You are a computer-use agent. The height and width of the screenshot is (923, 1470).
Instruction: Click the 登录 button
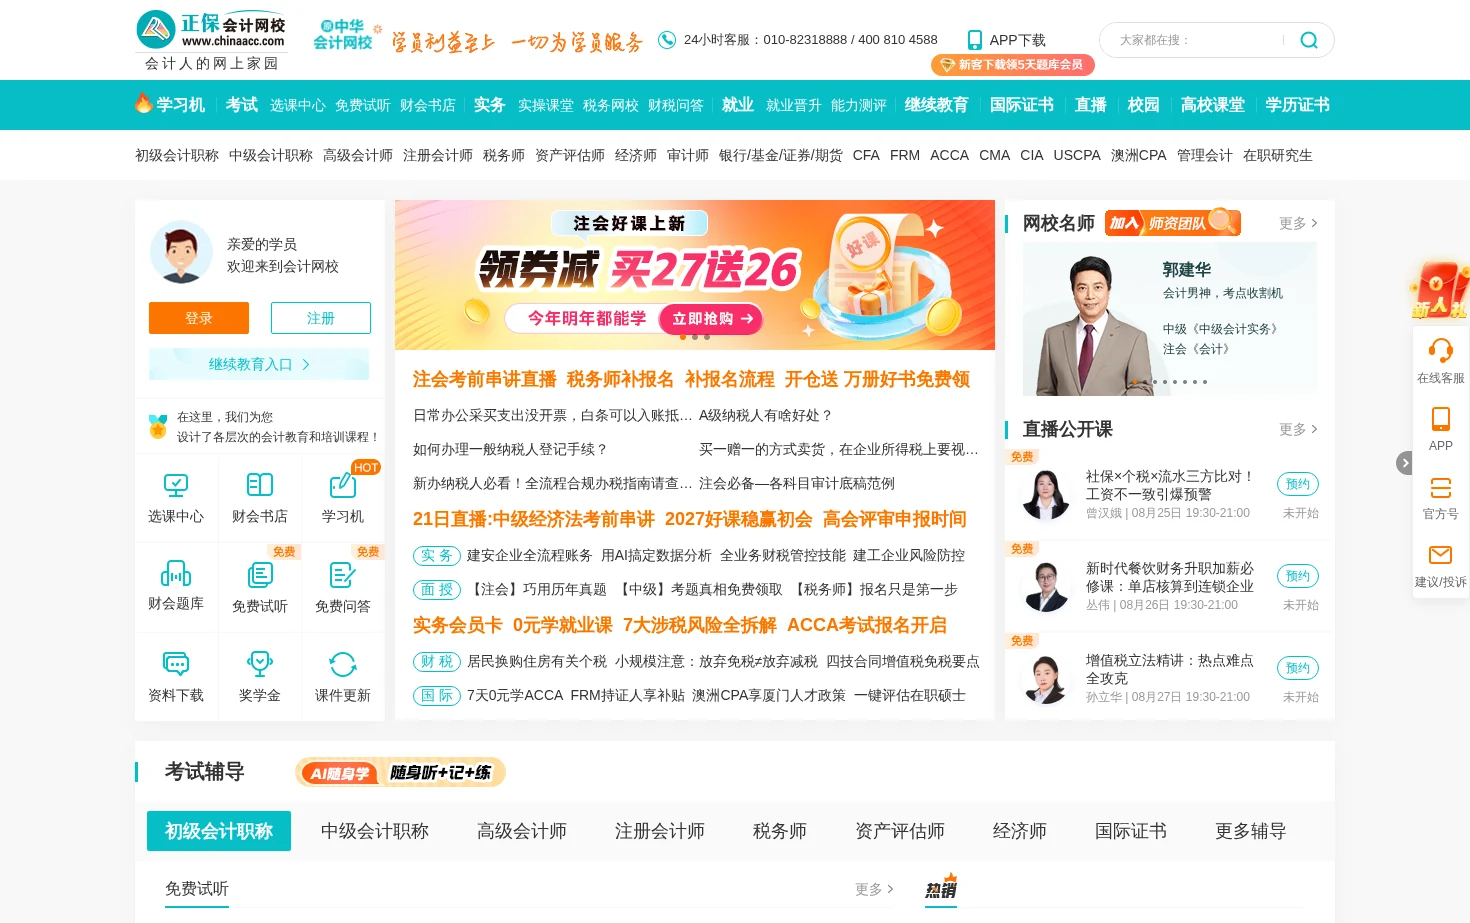click(199, 318)
